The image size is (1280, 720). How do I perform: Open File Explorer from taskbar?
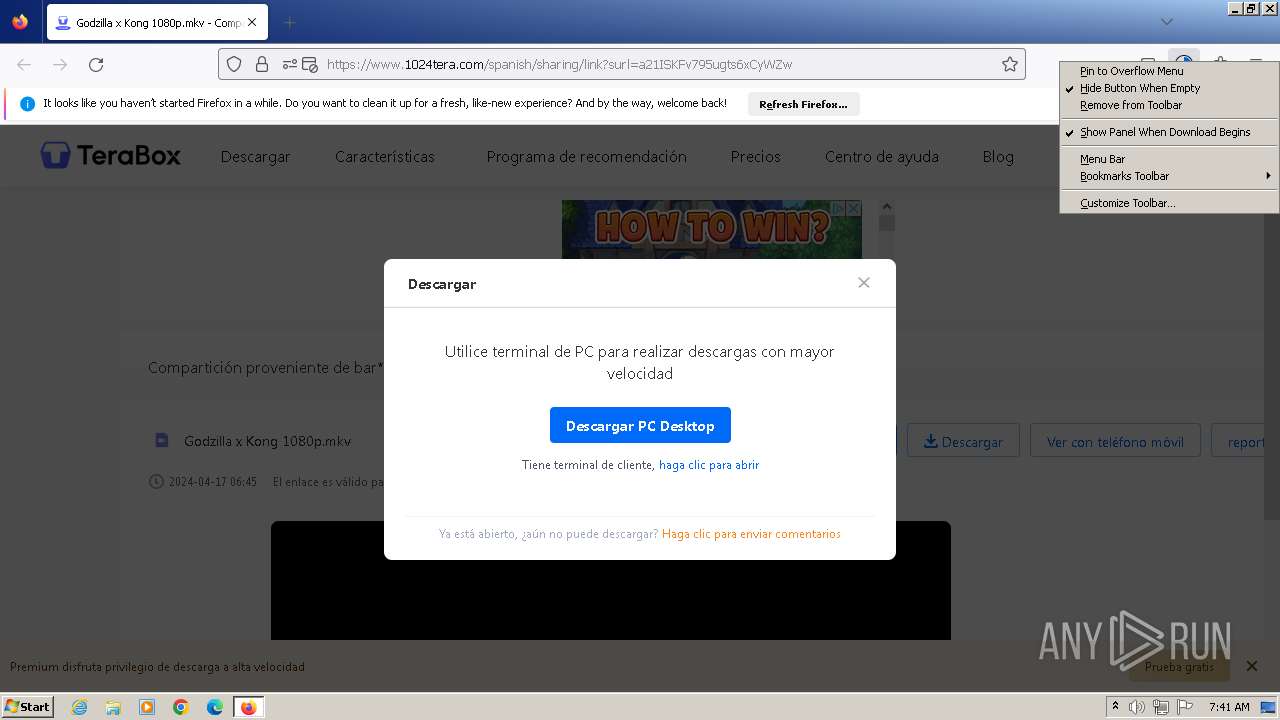113,707
